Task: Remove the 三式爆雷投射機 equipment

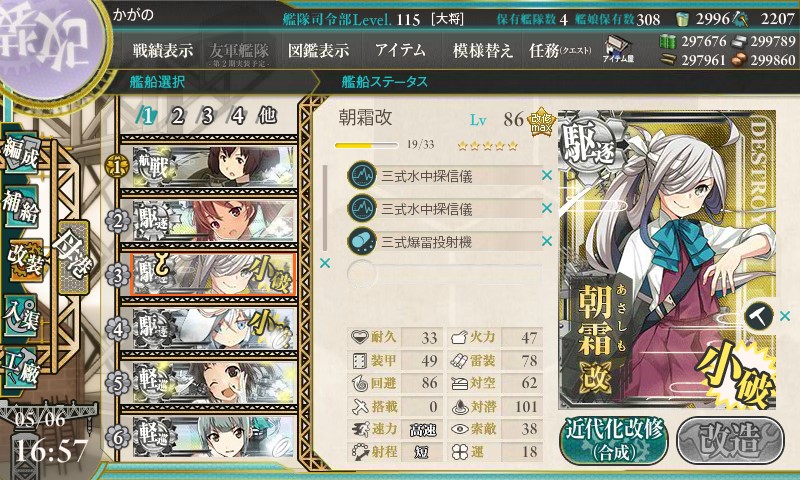Action: [x=547, y=241]
